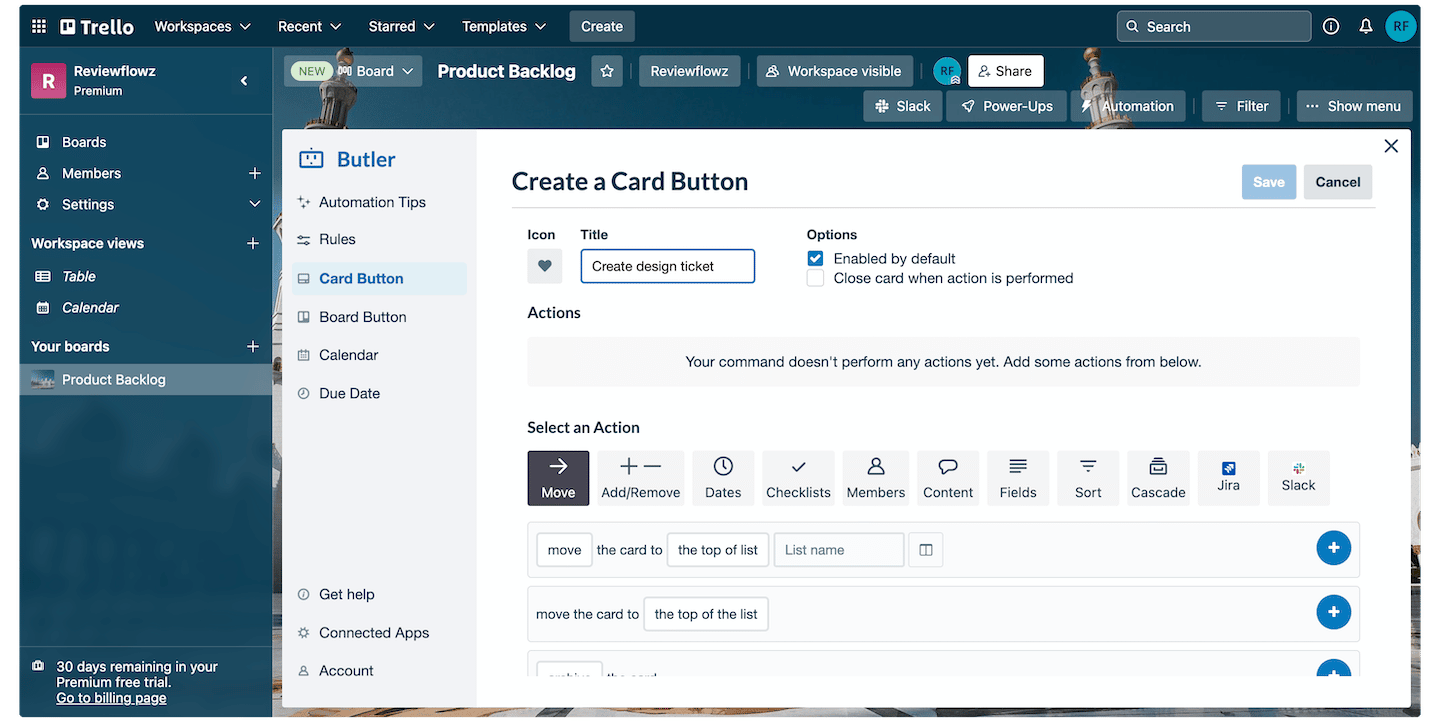Close the Butler panel with X

(x=1390, y=146)
